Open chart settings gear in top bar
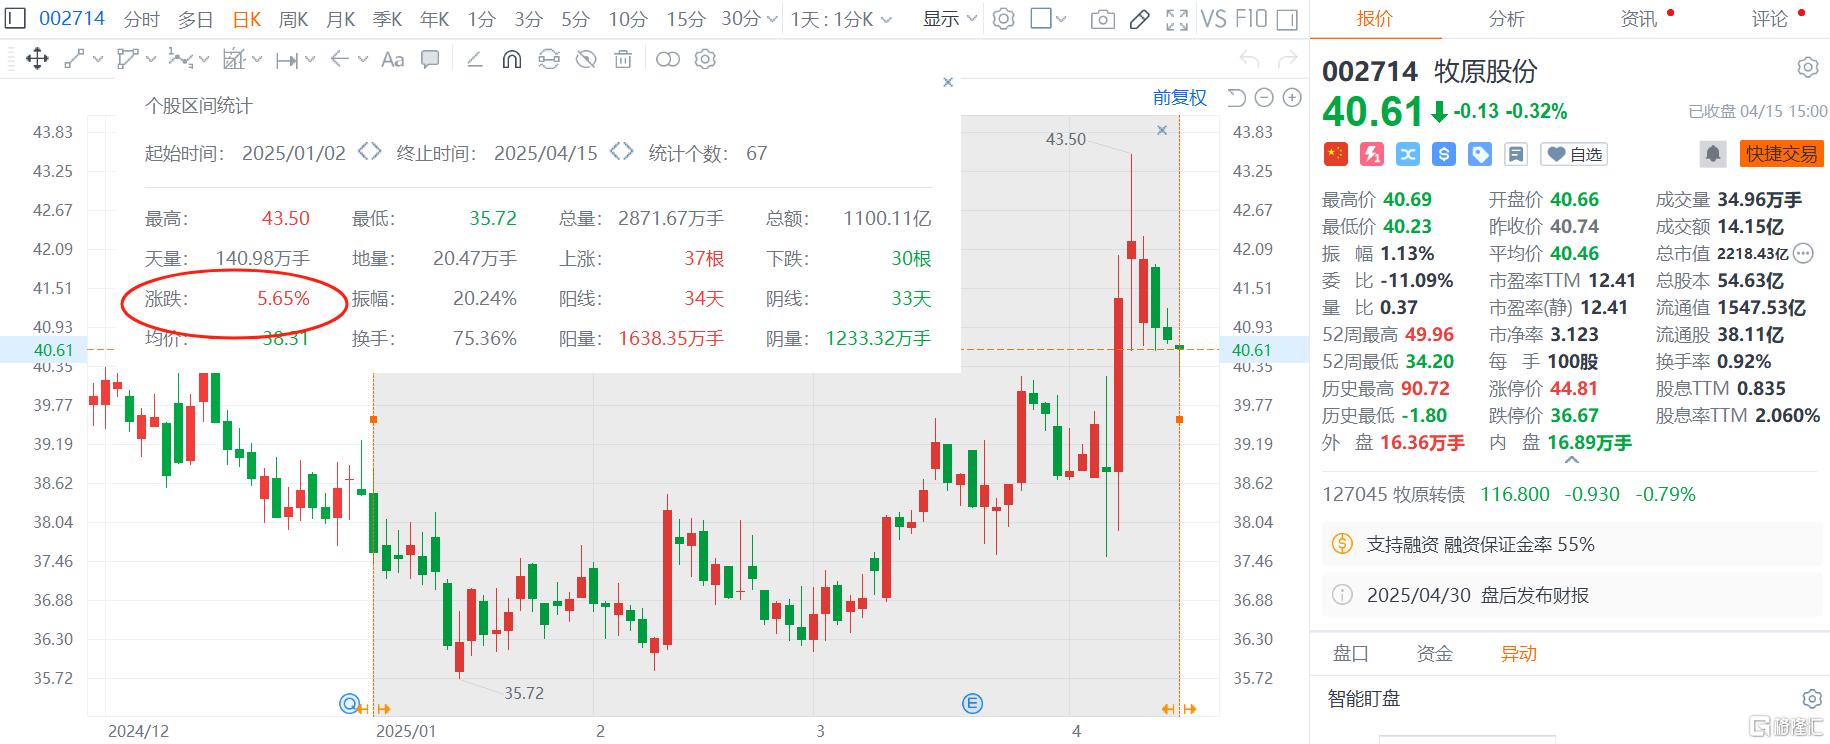Viewport: 1830px width, 744px height. (1003, 19)
